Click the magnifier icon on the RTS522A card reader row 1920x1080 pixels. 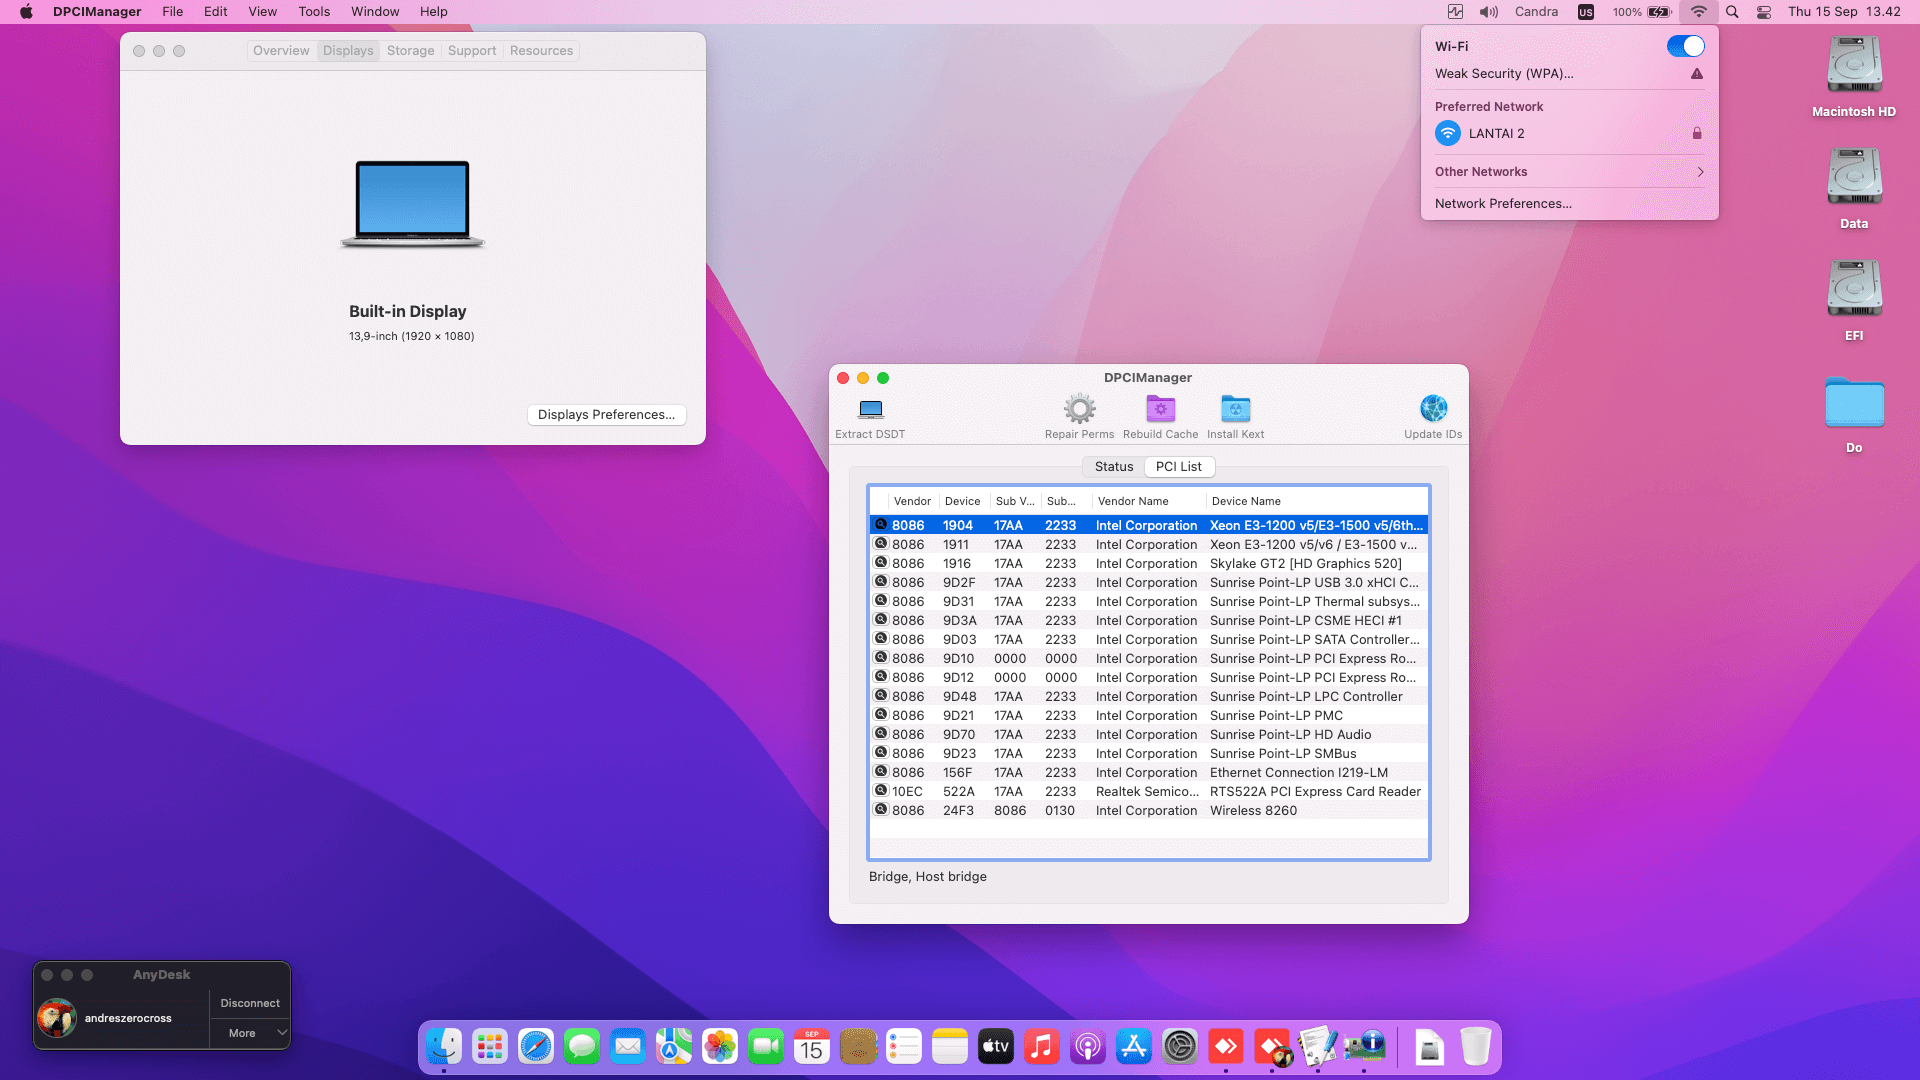[881, 791]
